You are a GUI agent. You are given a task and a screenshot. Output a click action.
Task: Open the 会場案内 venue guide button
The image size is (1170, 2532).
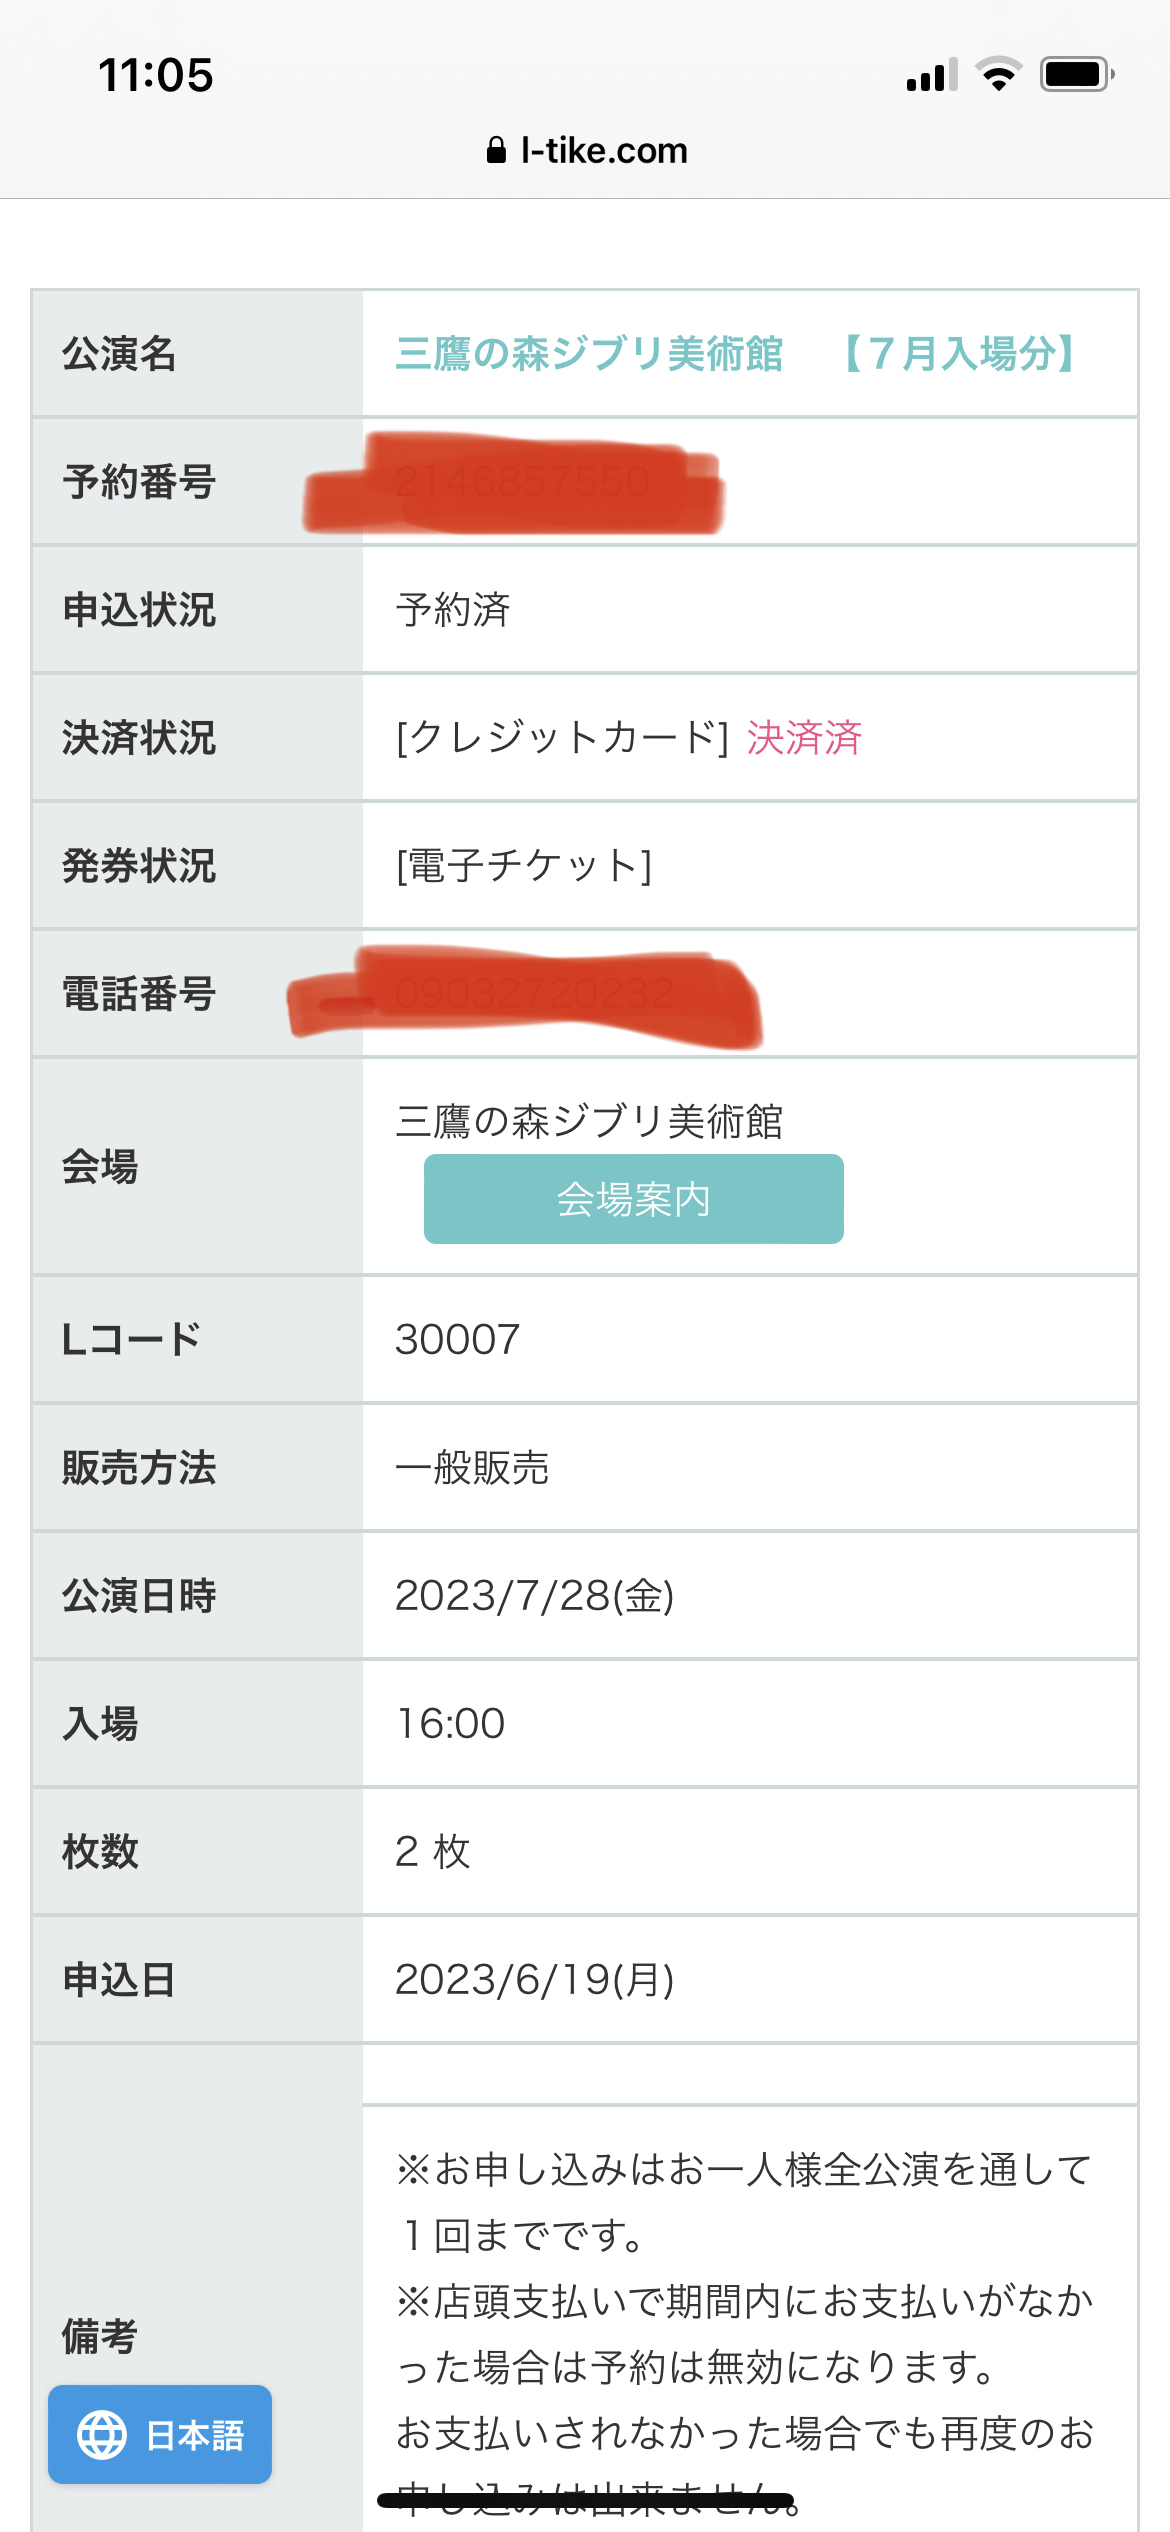click(x=634, y=1199)
